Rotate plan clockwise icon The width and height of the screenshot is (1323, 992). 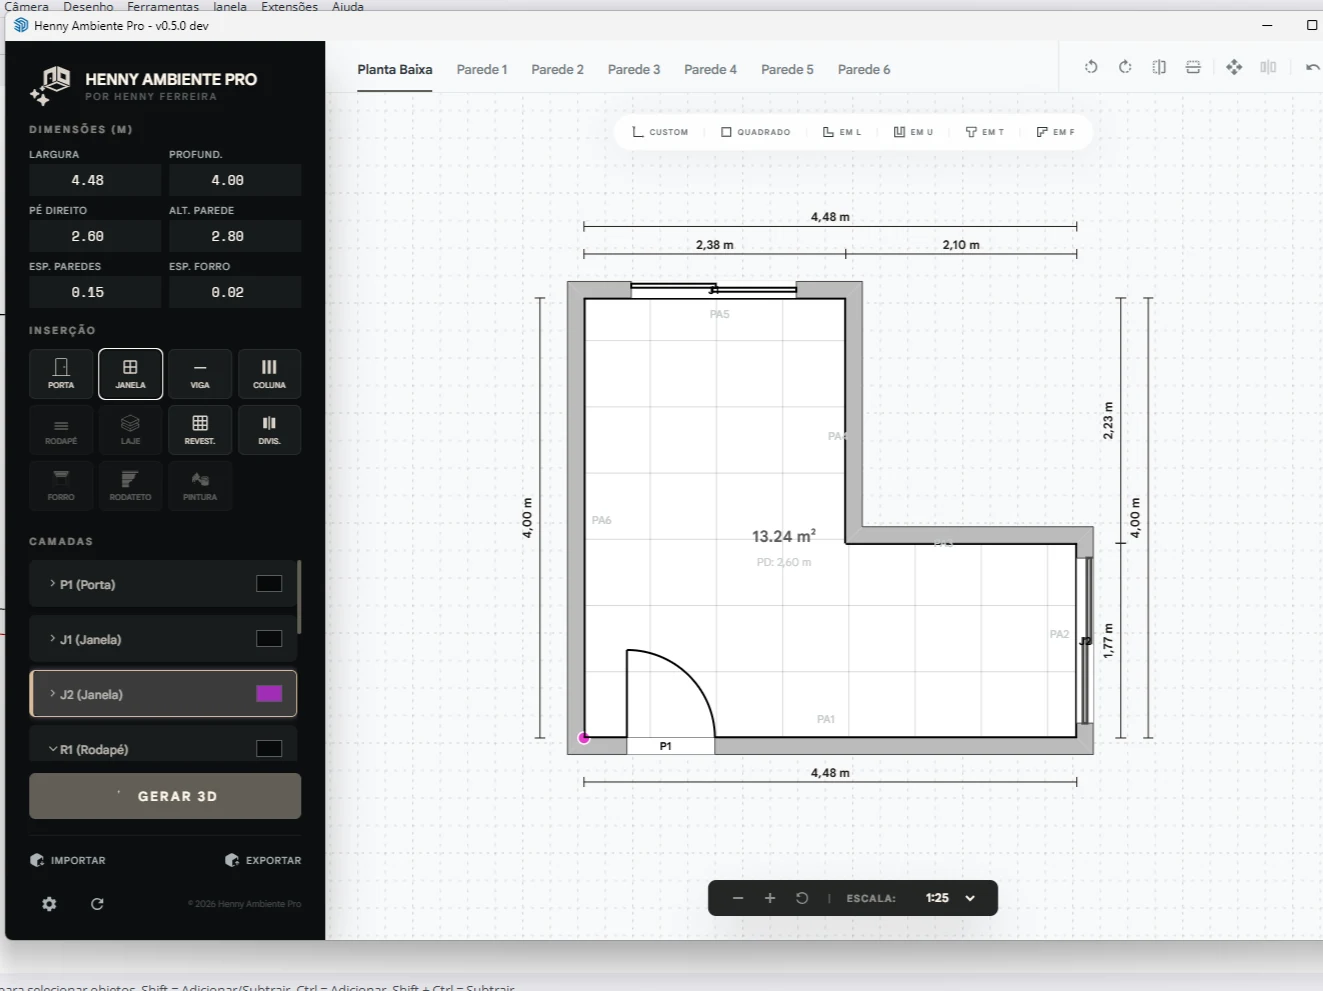point(1125,67)
